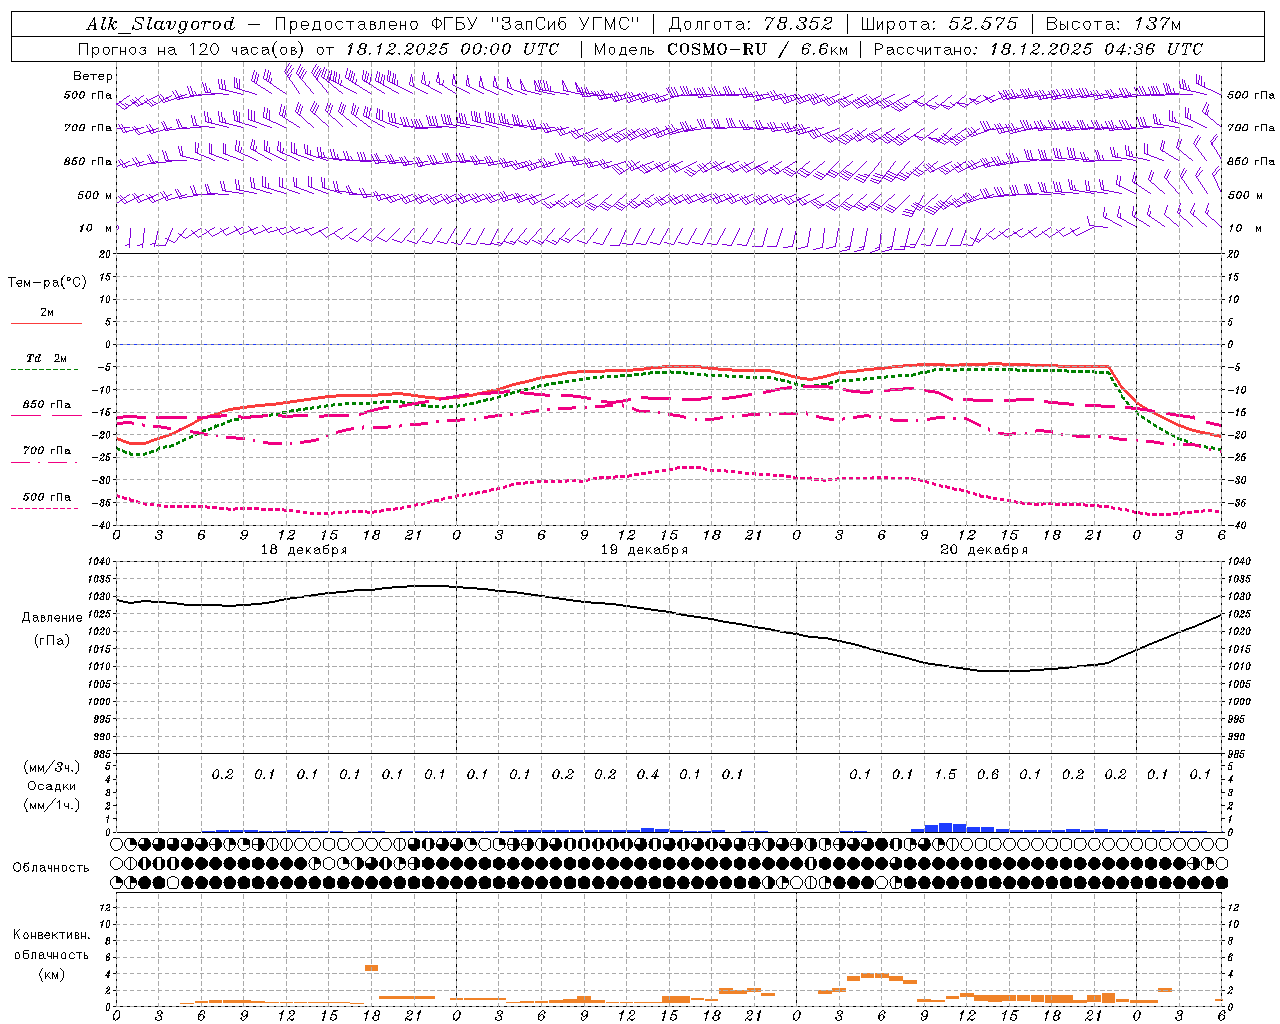Click the Давление pressure panel label

pyautogui.click(x=52, y=618)
